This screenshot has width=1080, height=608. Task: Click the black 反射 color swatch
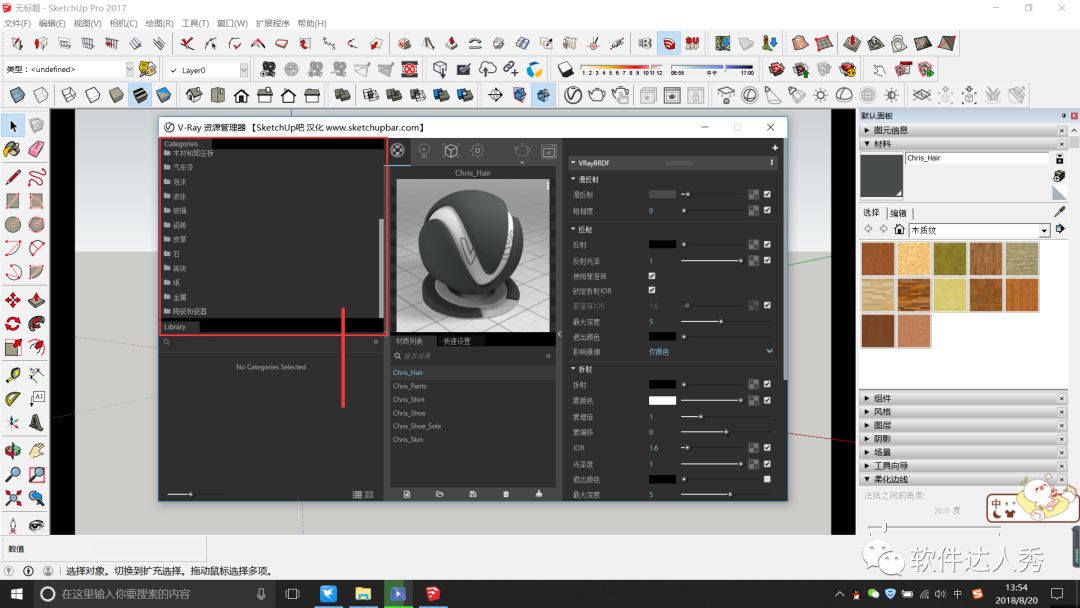(662, 244)
